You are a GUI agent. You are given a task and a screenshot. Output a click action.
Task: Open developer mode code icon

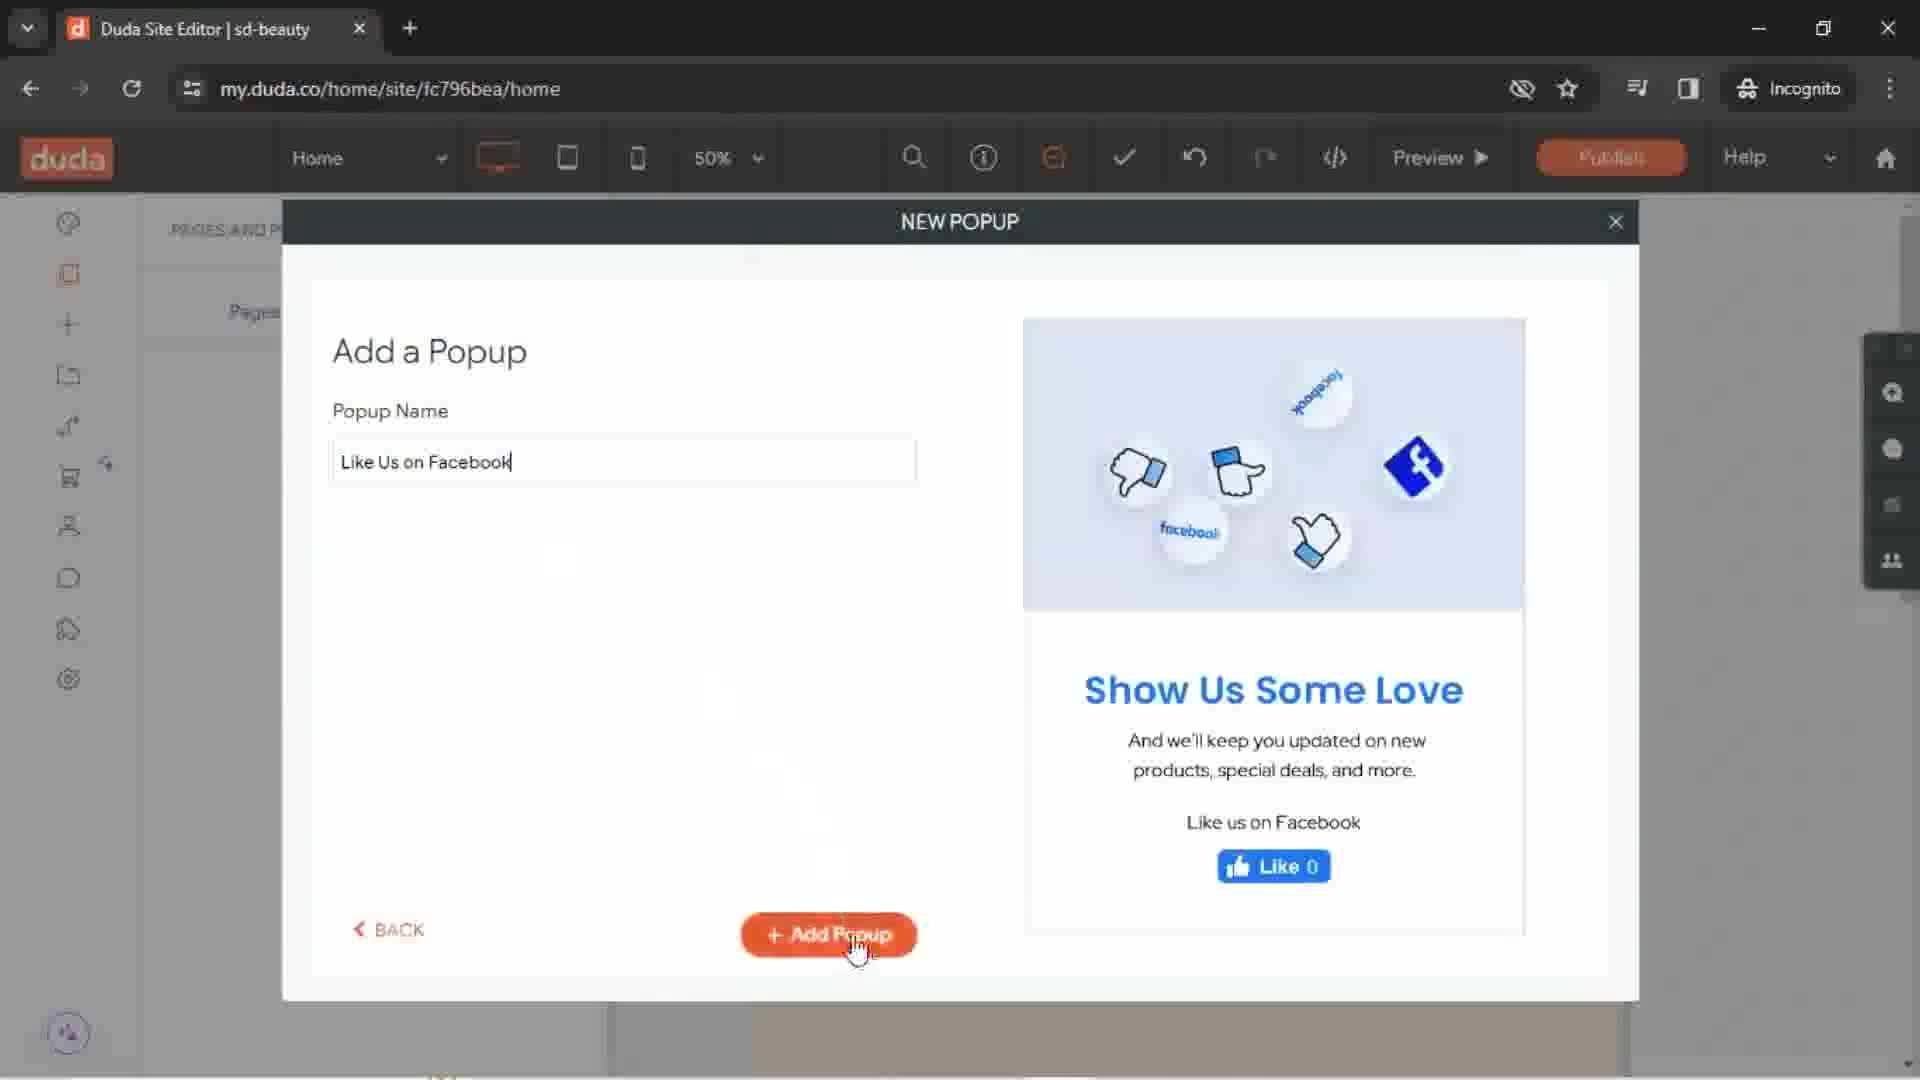click(1335, 157)
